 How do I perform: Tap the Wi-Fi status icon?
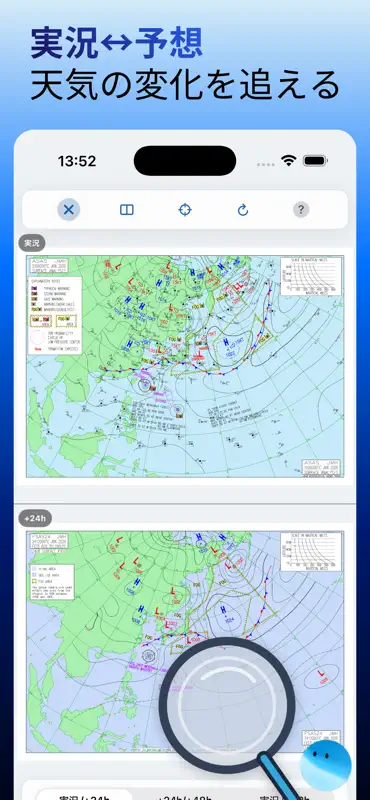tap(288, 161)
